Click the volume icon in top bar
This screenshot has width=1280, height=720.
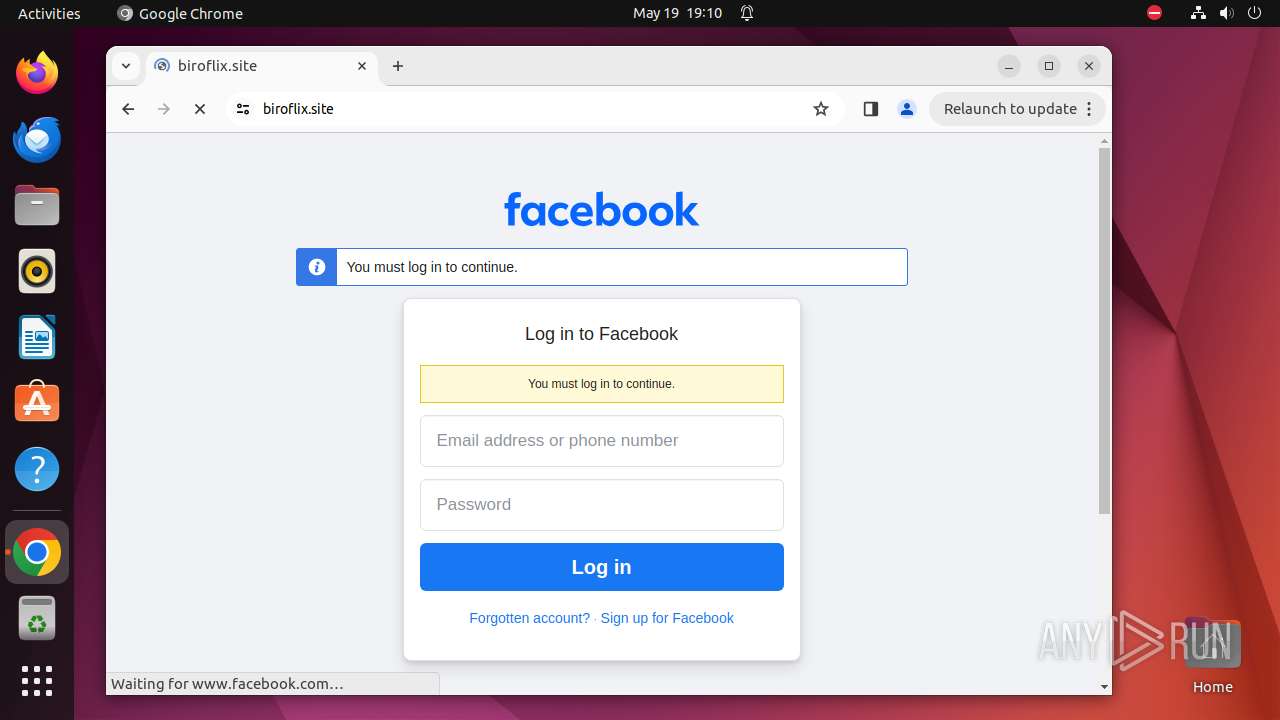[1227, 13]
